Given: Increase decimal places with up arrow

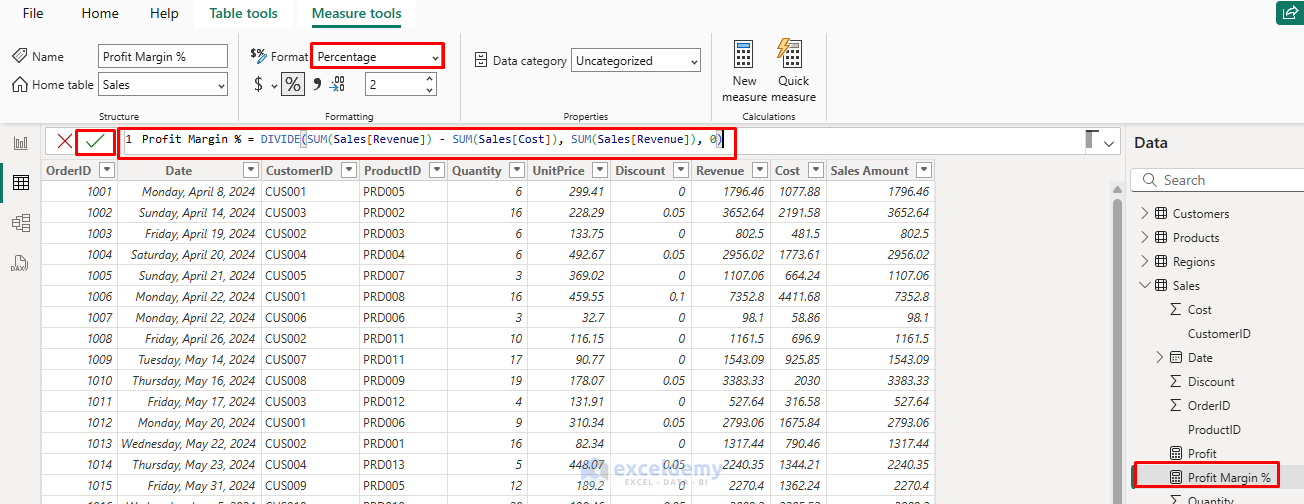Looking at the screenshot, I should [x=430, y=79].
